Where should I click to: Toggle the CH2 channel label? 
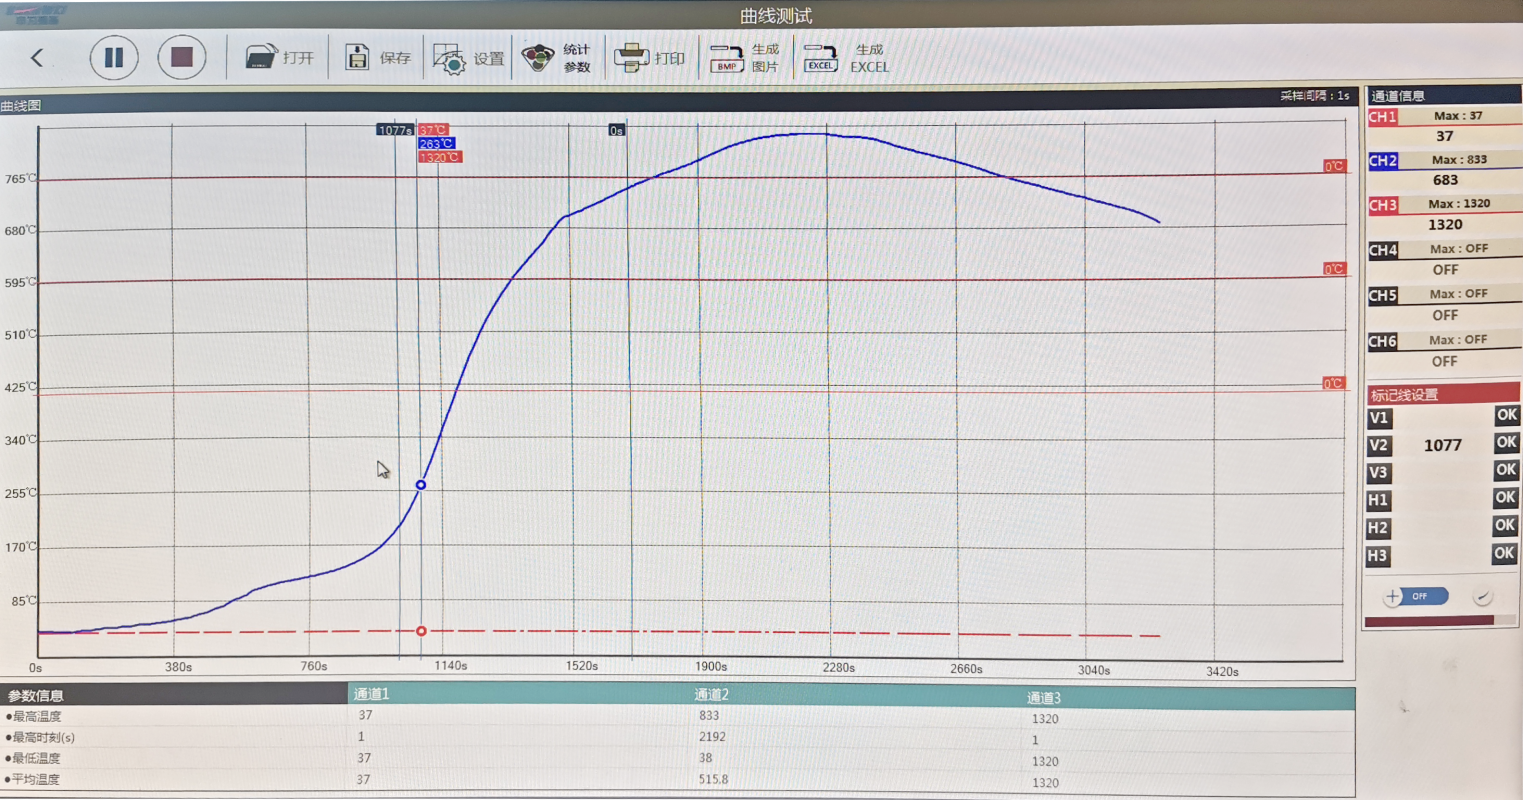[x=1383, y=161]
